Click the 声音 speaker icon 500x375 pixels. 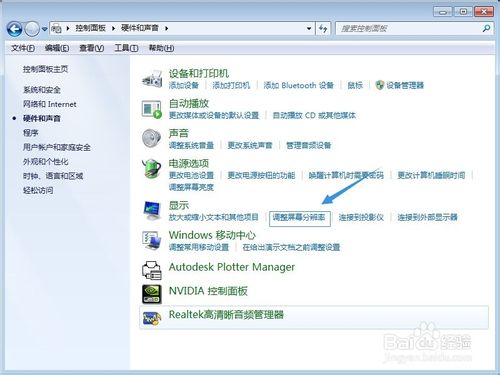click(152, 138)
